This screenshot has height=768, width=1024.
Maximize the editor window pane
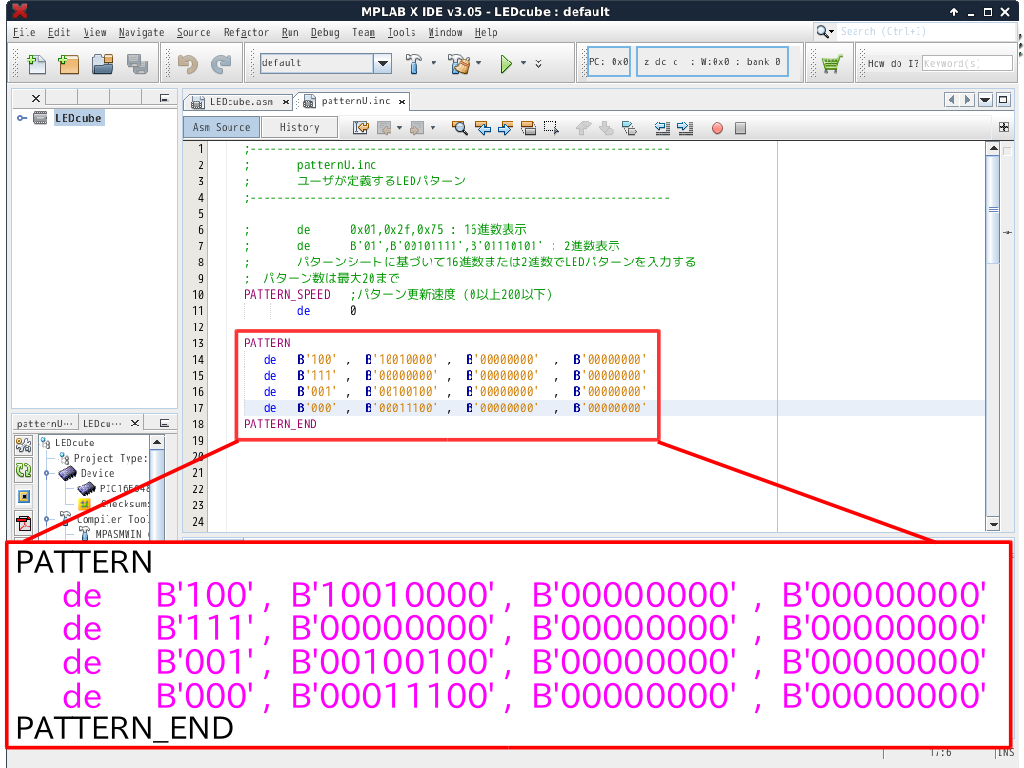[1004, 100]
